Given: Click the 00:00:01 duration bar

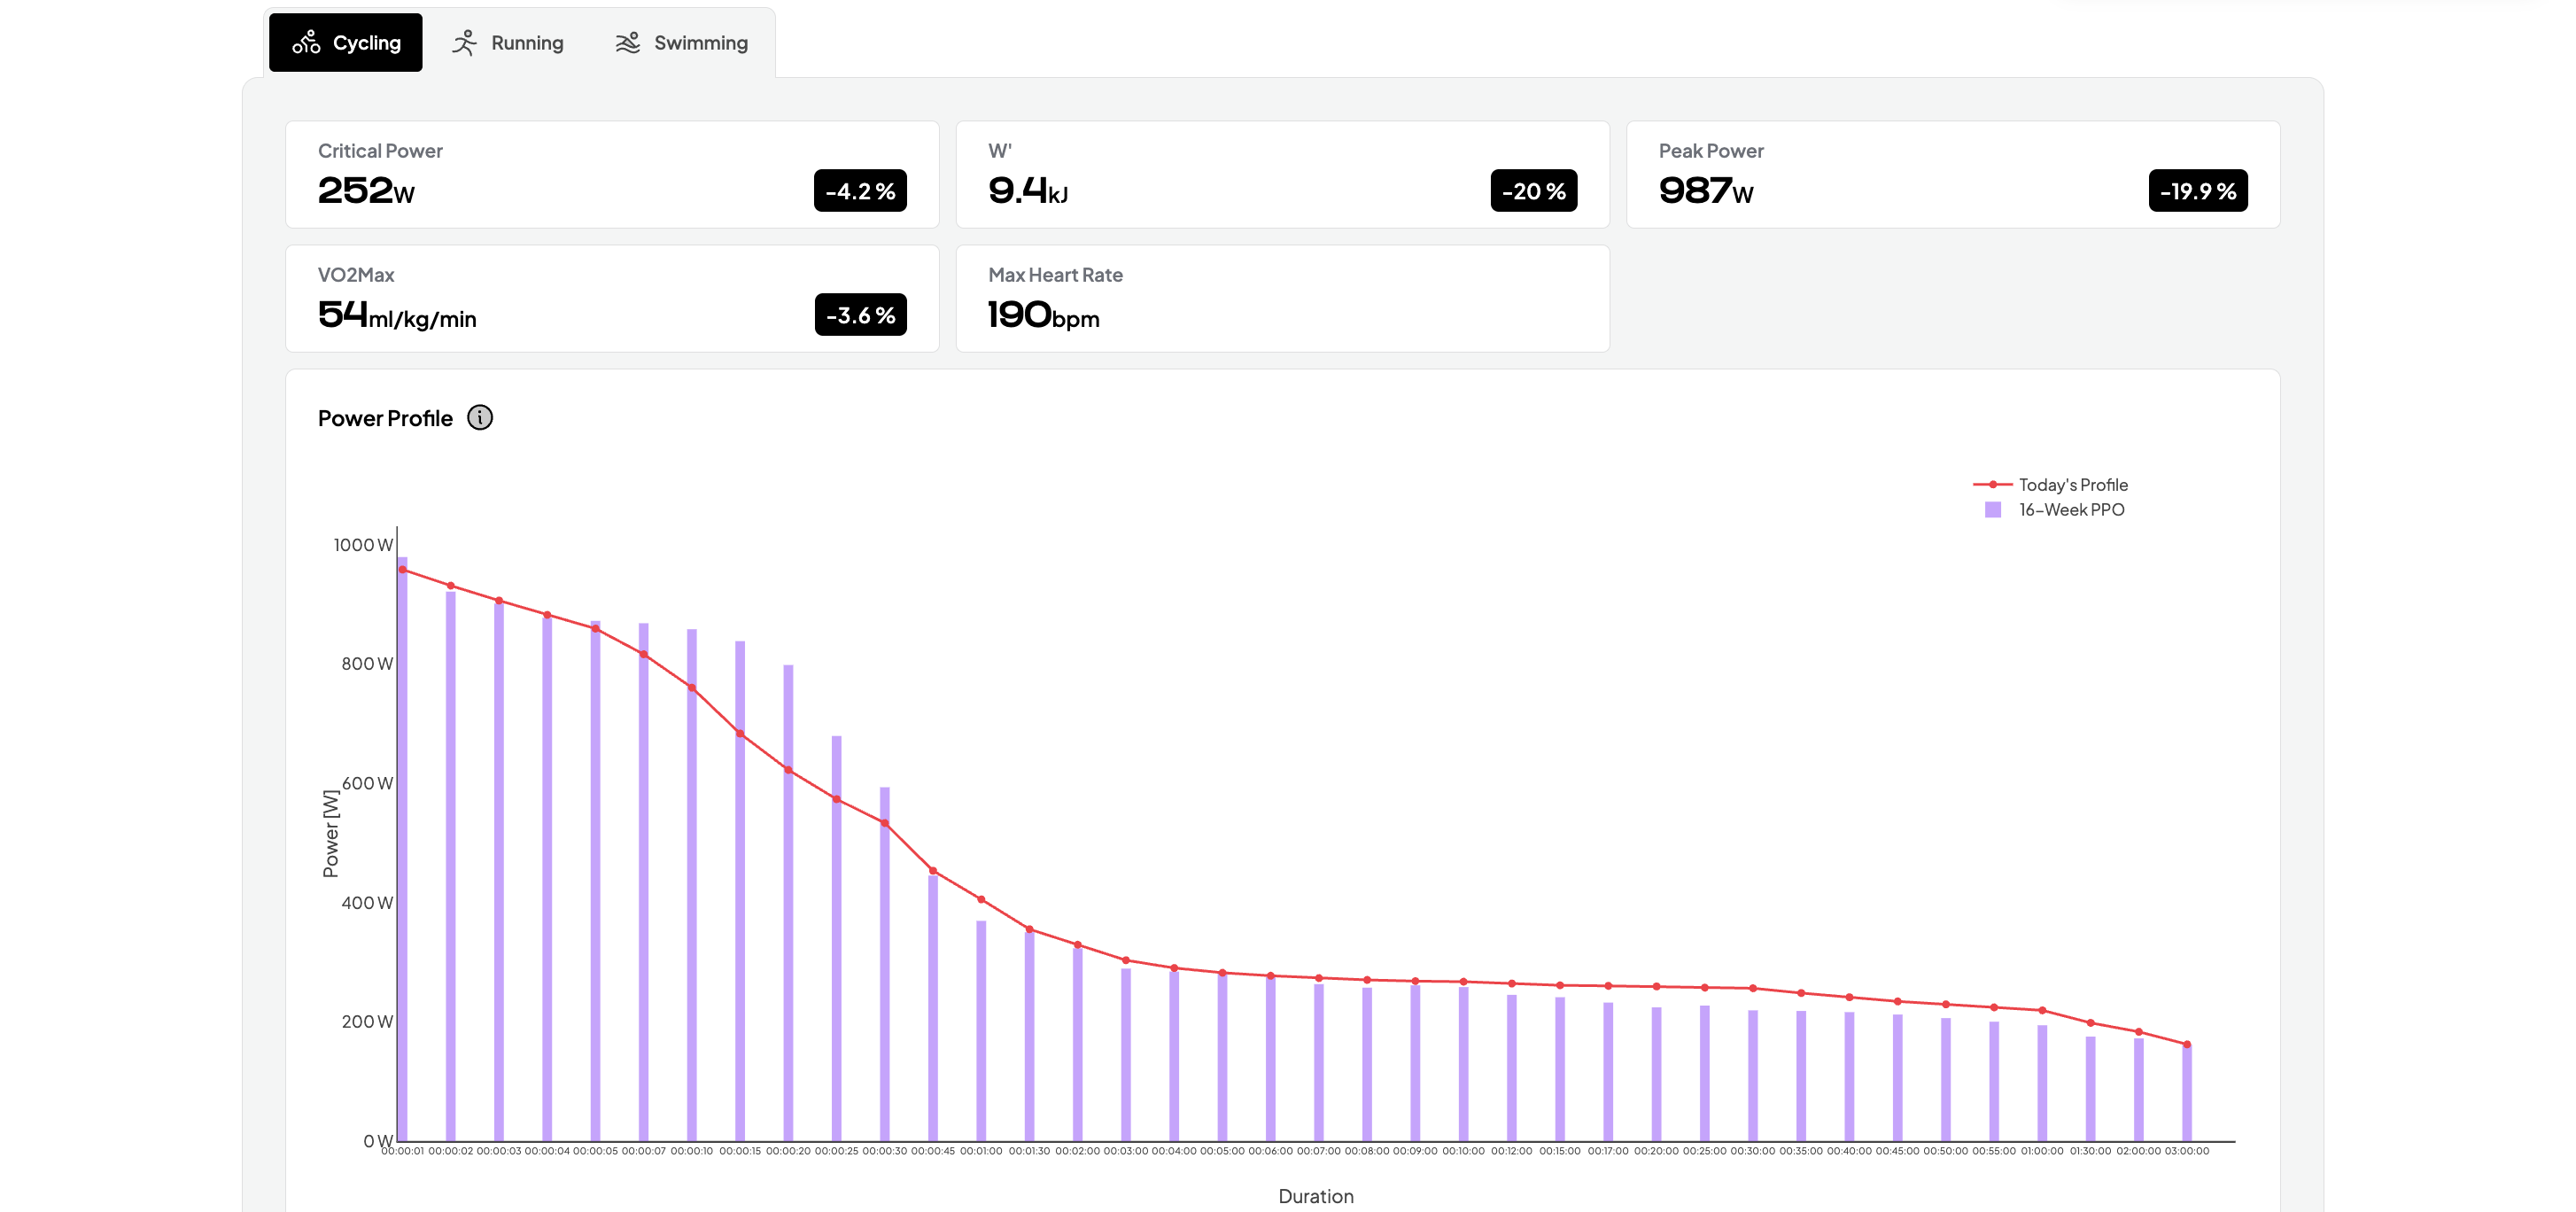Looking at the screenshot, I should (403, 850).
